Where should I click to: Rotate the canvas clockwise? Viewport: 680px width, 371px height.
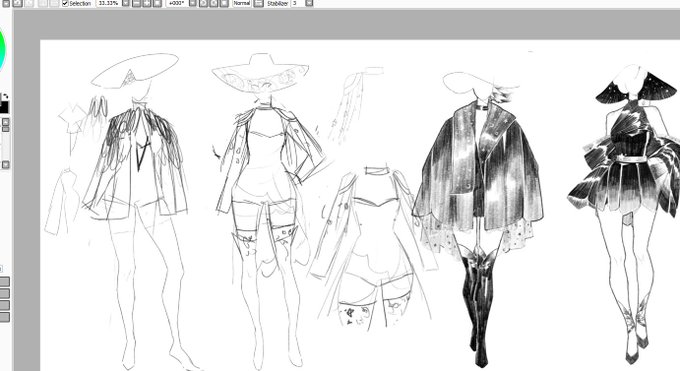click(x=214, y=3)
